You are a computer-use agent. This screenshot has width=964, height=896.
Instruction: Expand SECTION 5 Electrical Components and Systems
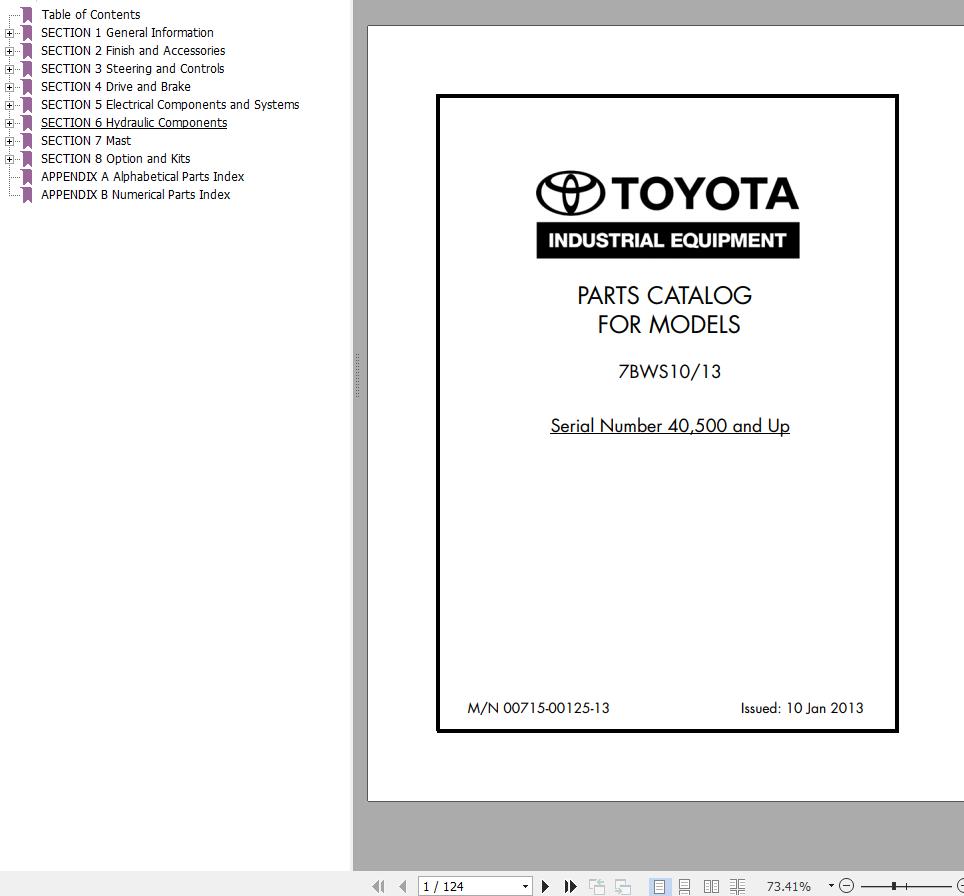(9, 105)
